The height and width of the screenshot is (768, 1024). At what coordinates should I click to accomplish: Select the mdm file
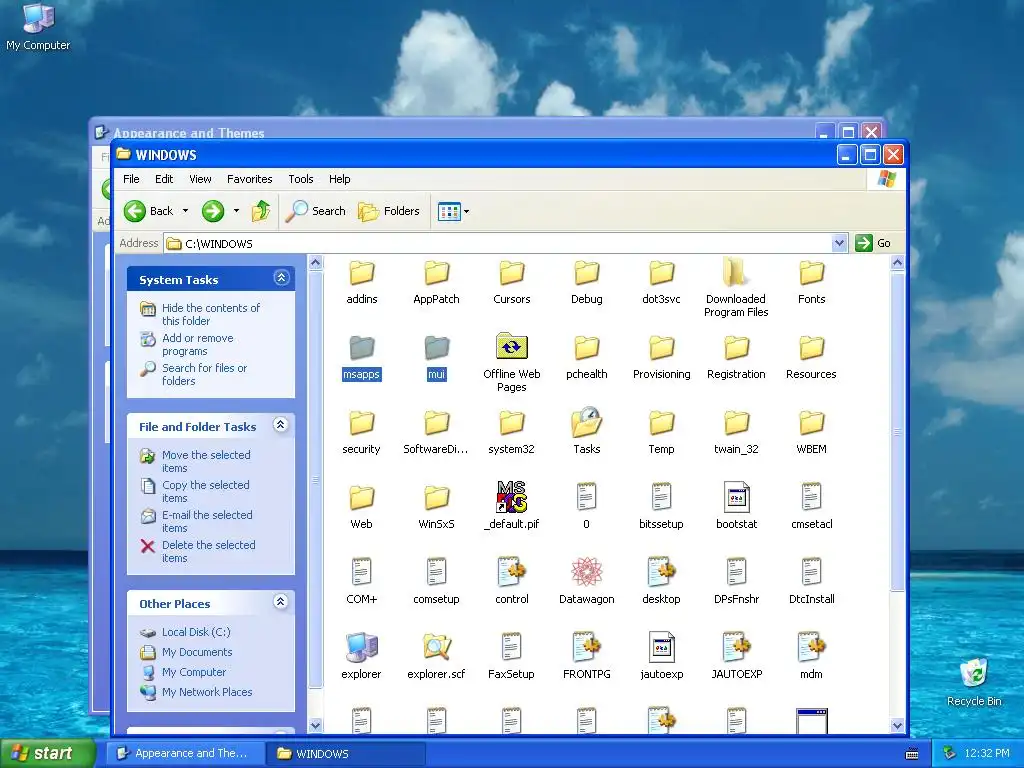click(x=811, y=656)
